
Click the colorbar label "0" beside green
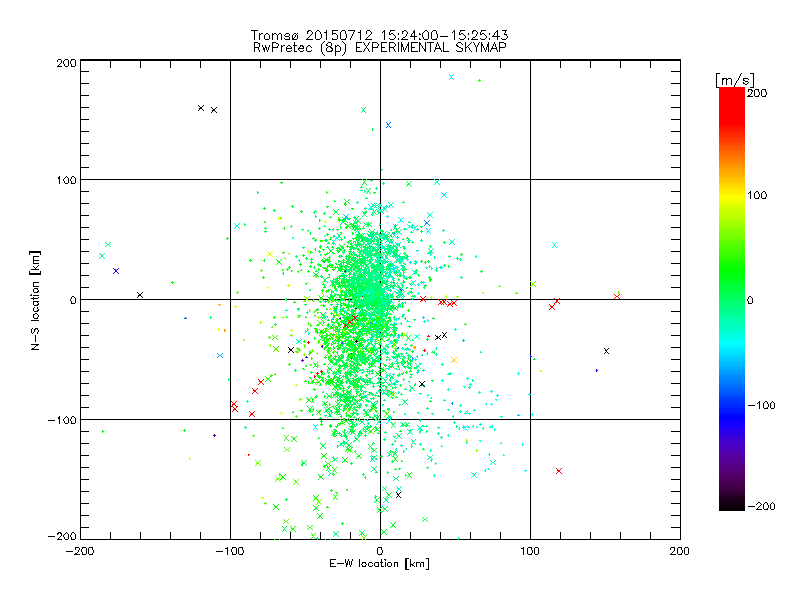750,301
